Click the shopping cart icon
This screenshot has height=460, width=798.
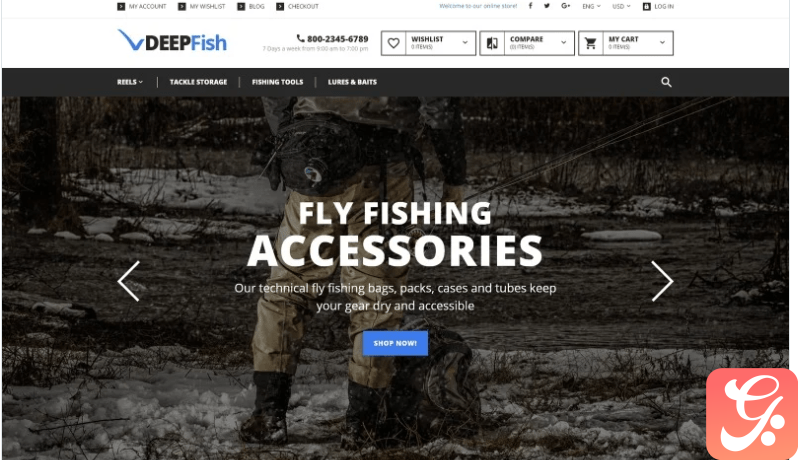(590, 43)
